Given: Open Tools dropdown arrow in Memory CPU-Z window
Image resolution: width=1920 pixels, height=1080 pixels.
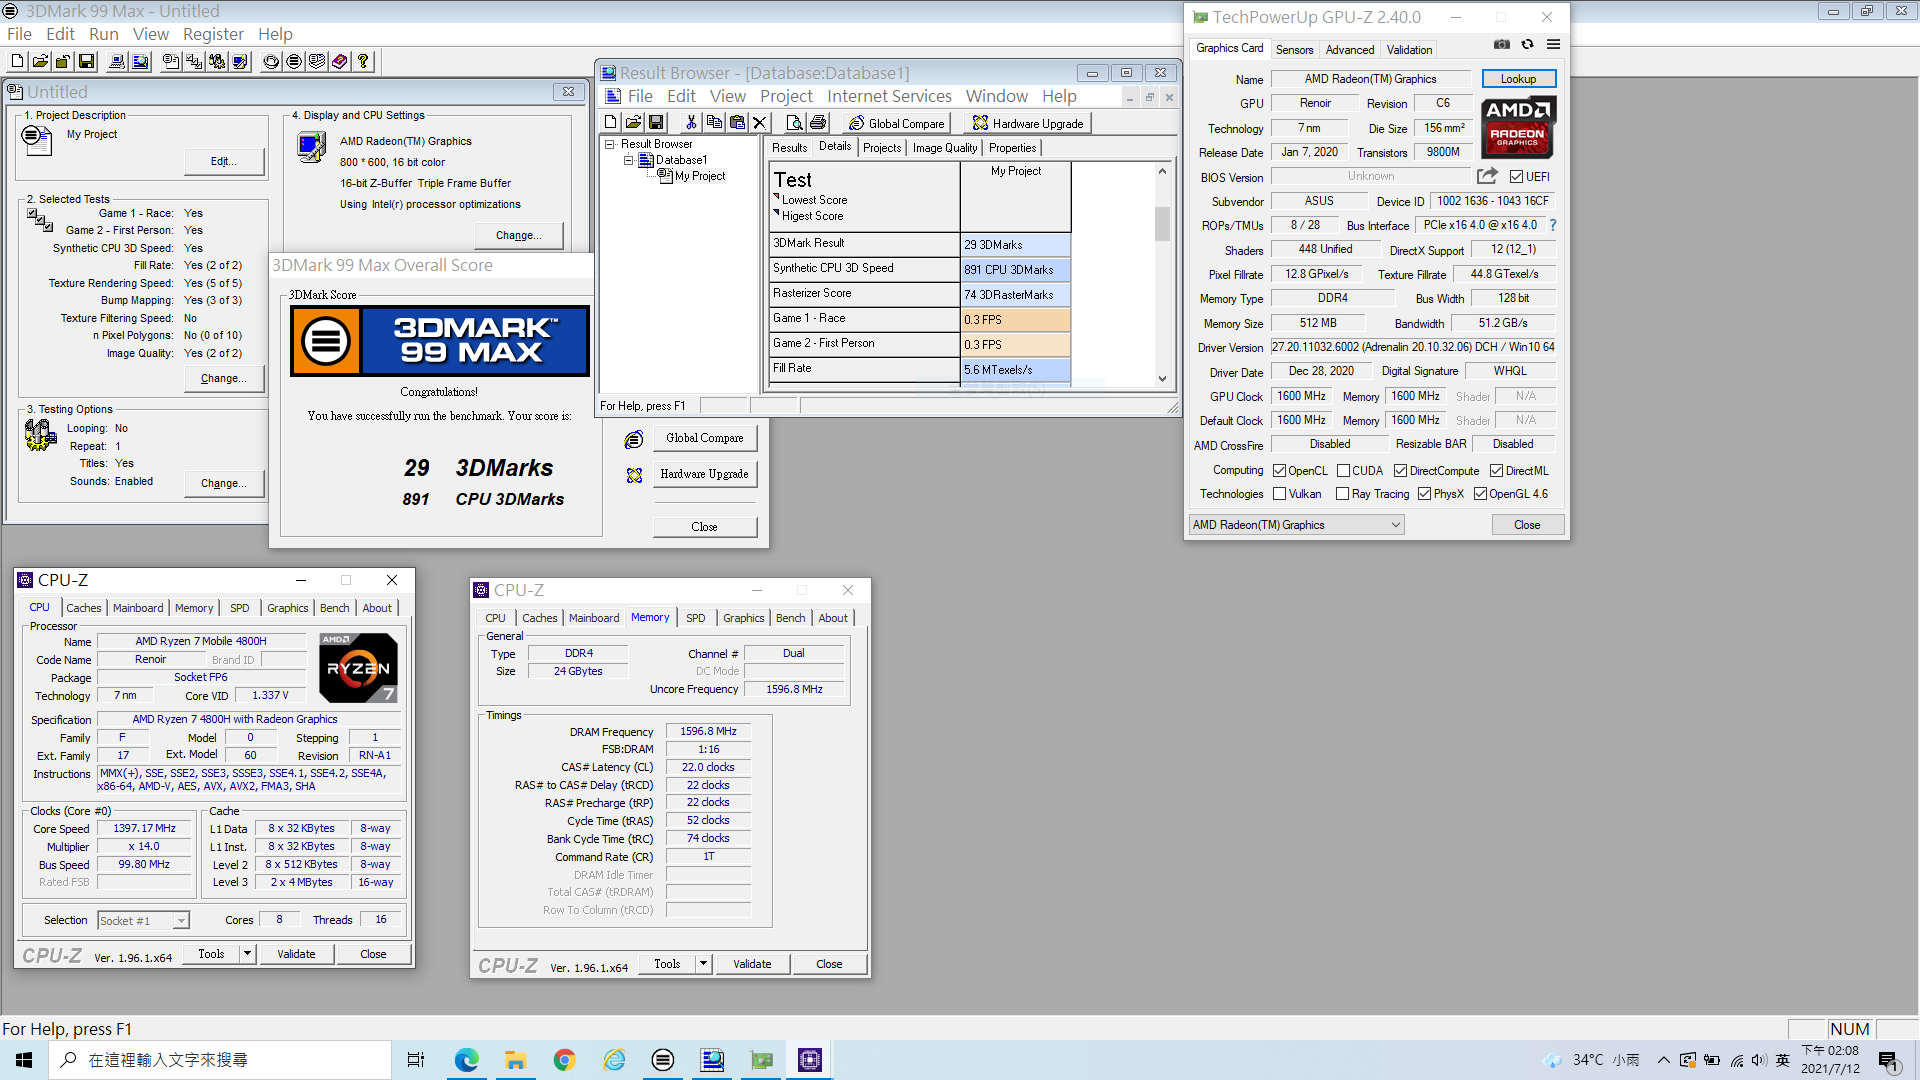Looking at the screenshot, I should 703,964.
